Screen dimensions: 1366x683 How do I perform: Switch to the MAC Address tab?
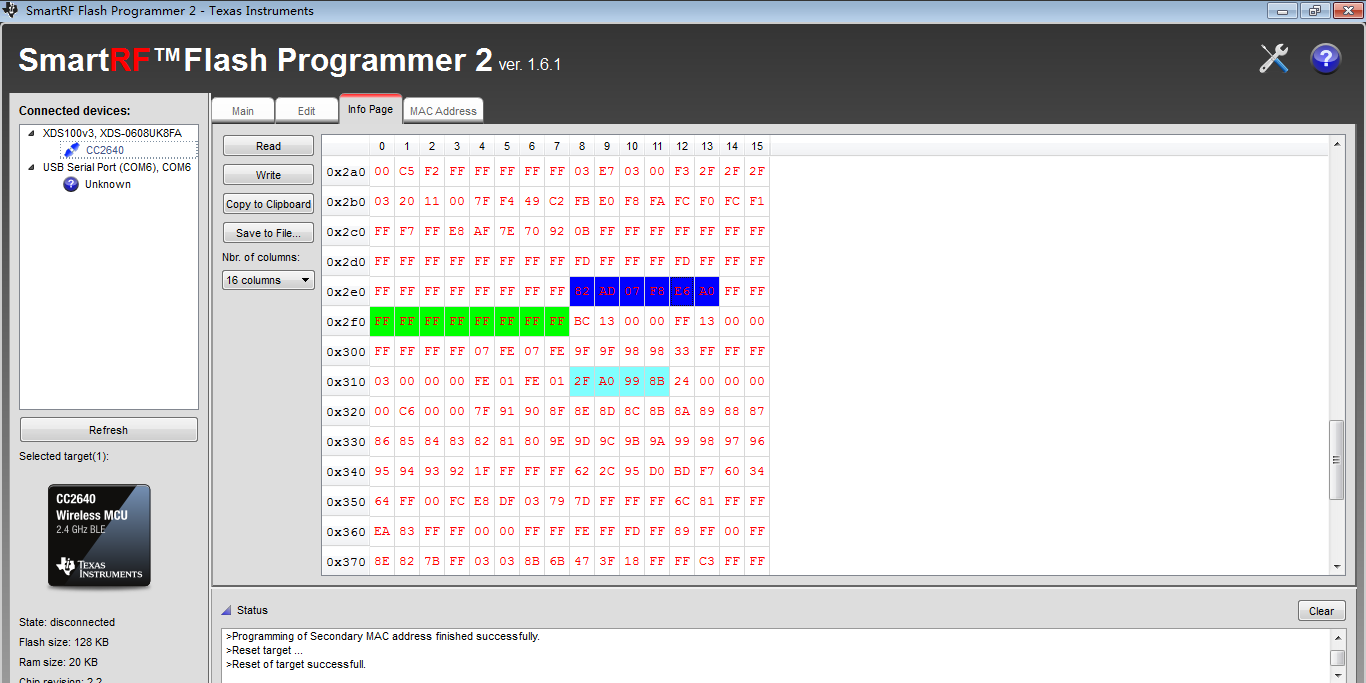[x=443, y=110]
